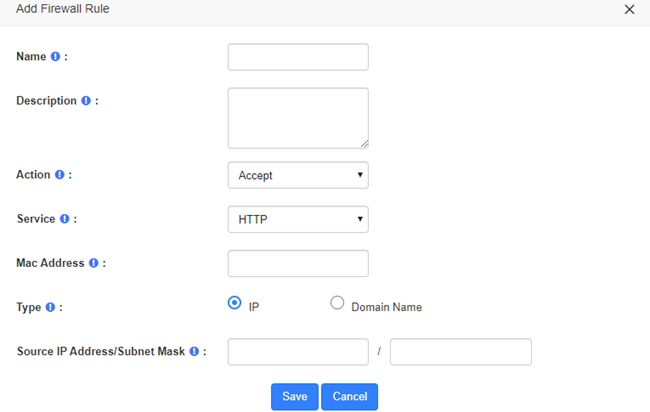Focus the Name input field

click(298, 57)
